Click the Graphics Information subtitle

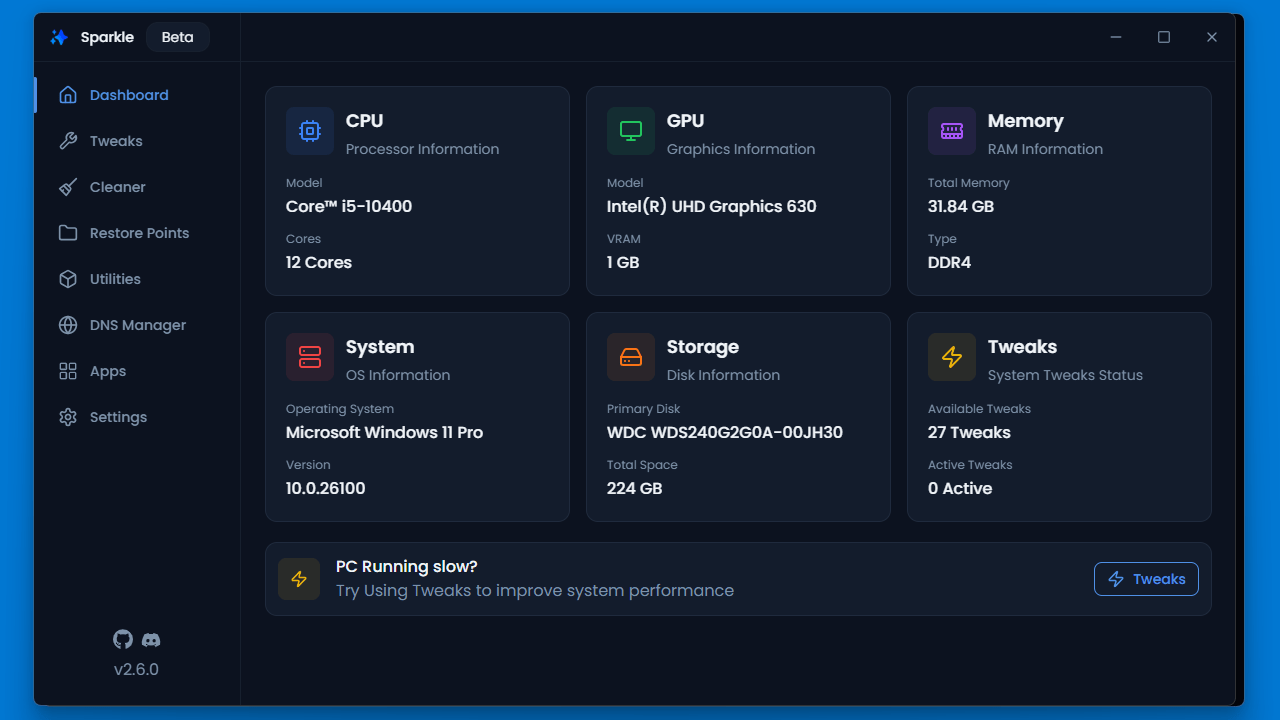(x=741, y=149)
